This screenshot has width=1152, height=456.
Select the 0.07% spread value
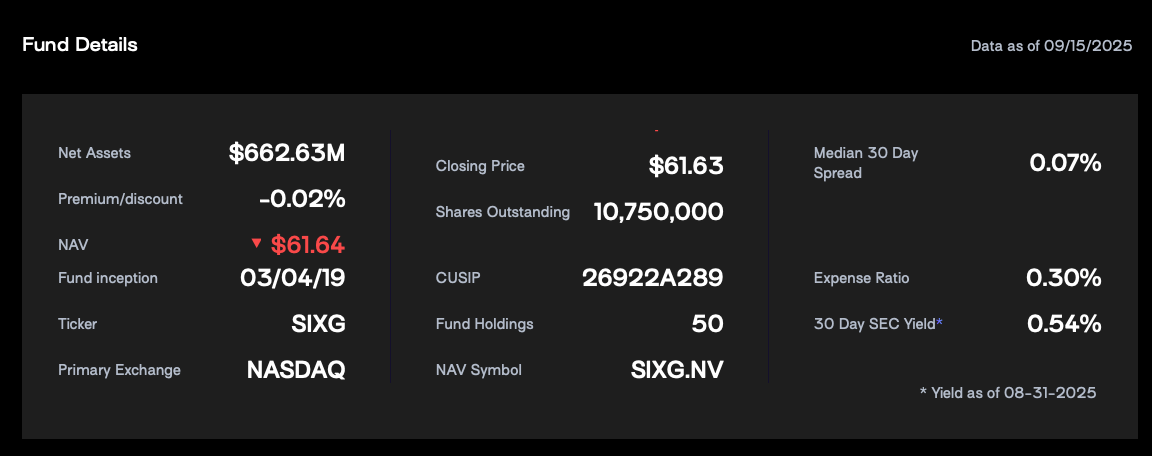(1065, 163)
